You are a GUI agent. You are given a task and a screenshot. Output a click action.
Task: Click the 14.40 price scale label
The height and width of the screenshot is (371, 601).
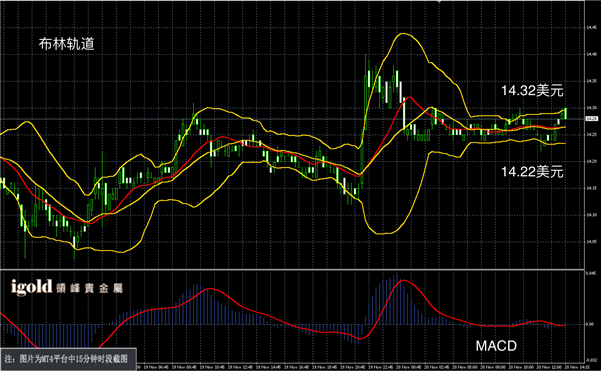tap(591, 54)
